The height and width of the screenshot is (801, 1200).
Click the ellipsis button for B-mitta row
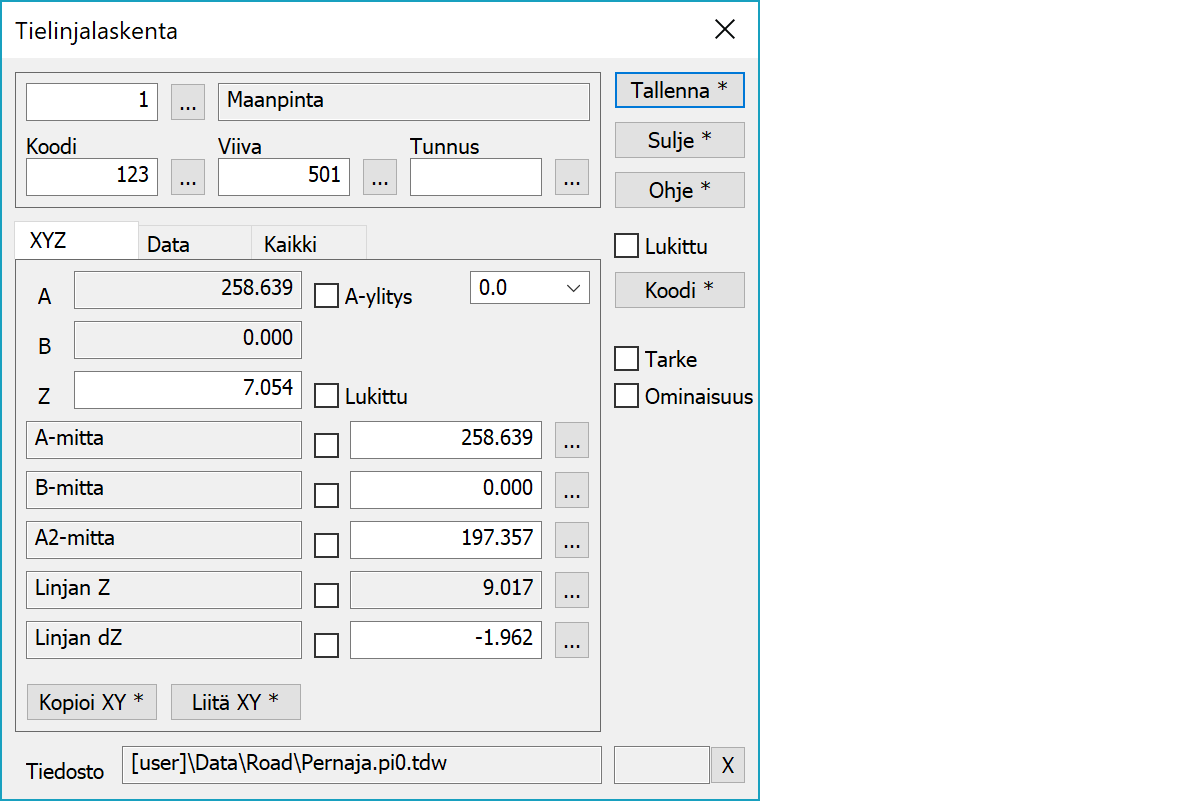(571, 490)
